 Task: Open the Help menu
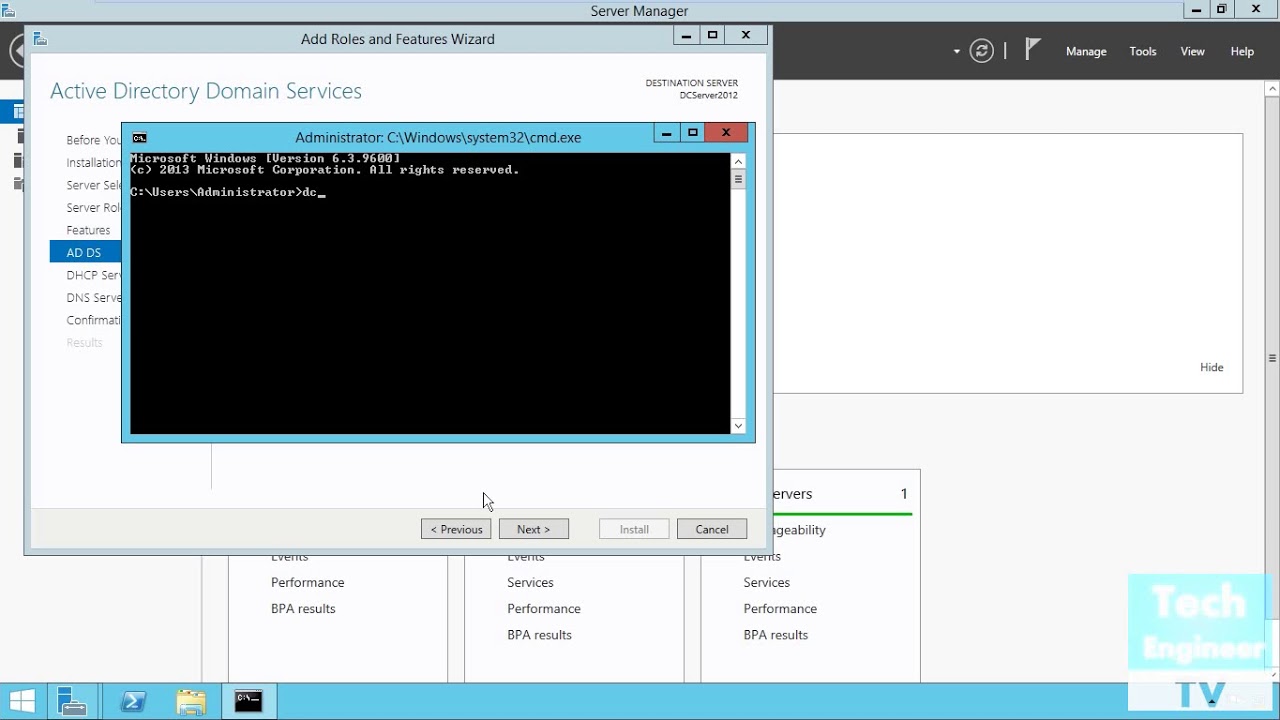coord(1242,52)
